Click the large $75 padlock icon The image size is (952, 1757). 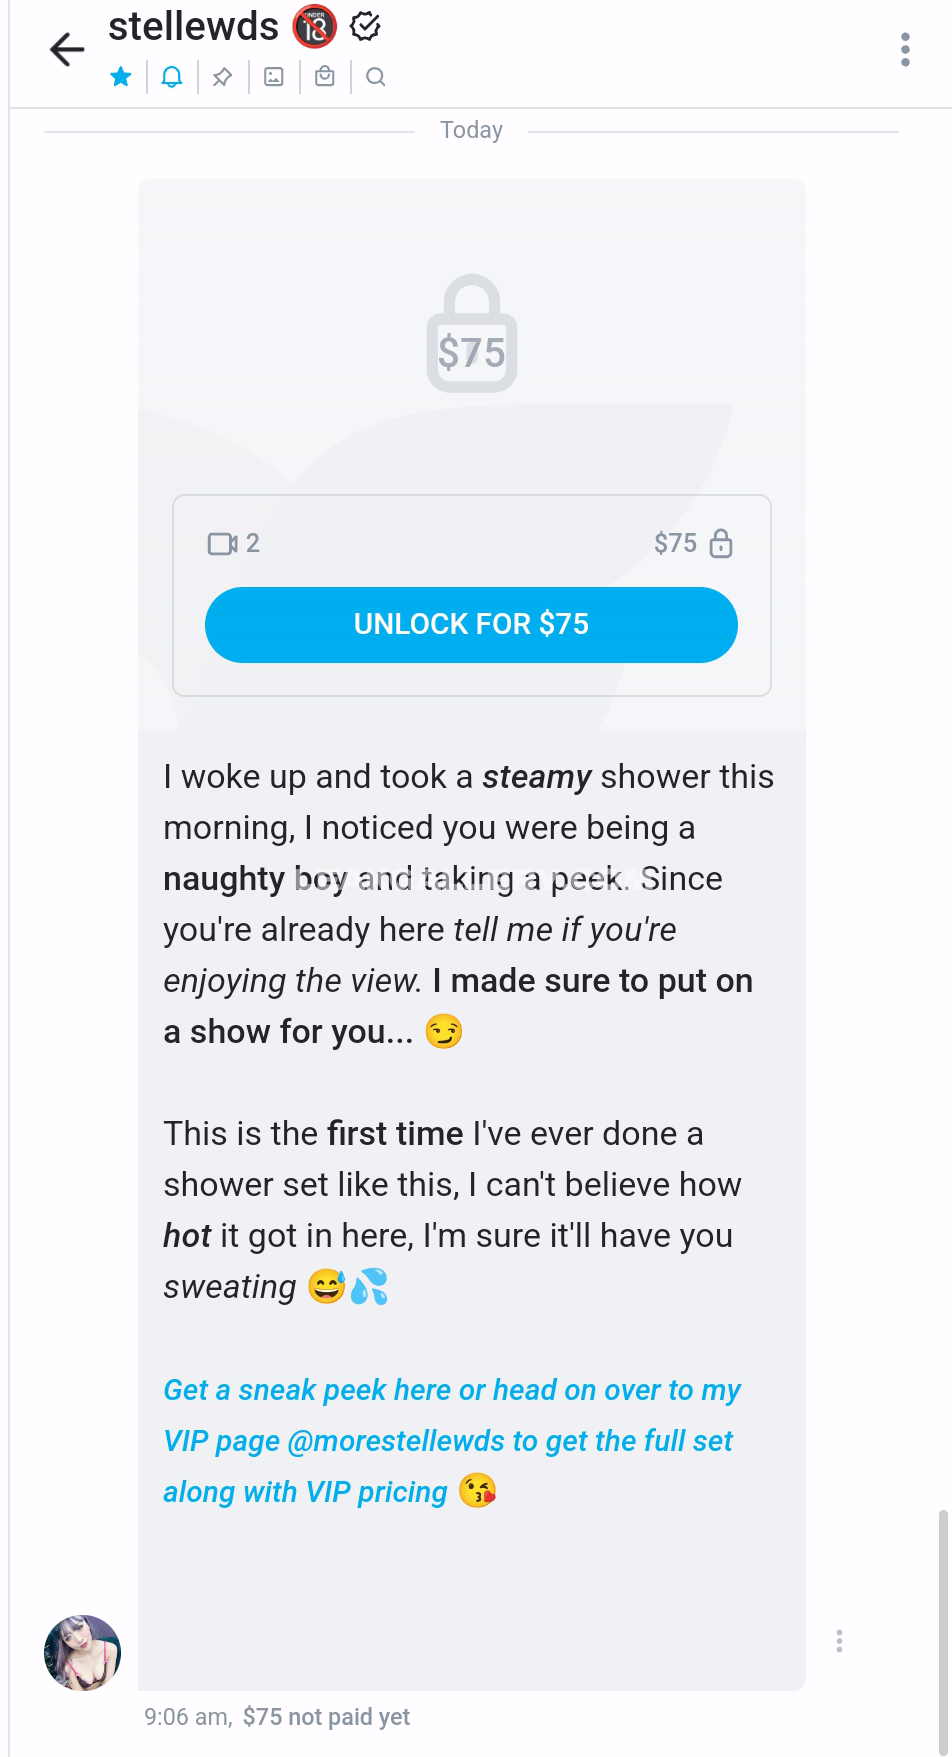point(471,335)
